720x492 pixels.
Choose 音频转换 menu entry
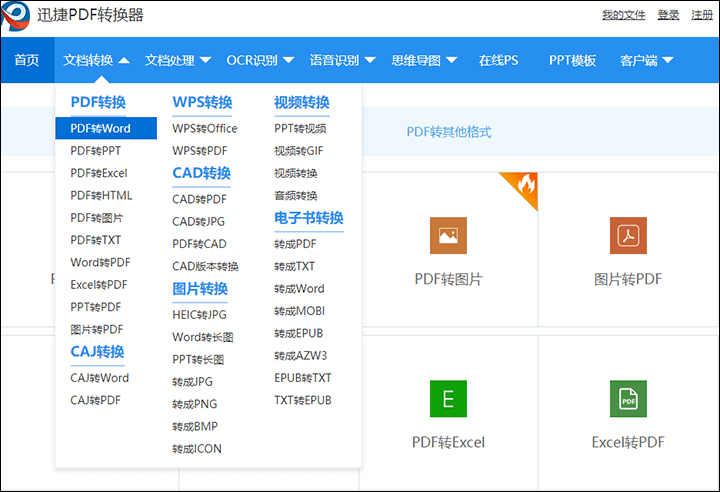[296, 196]
